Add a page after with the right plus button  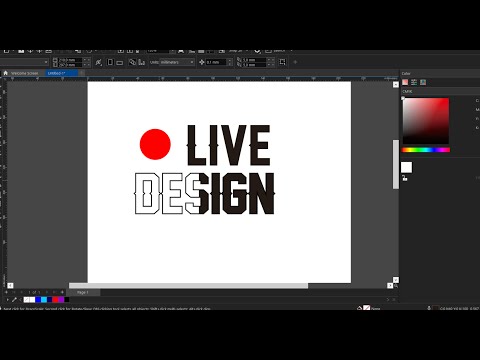(x=62, y=292)
